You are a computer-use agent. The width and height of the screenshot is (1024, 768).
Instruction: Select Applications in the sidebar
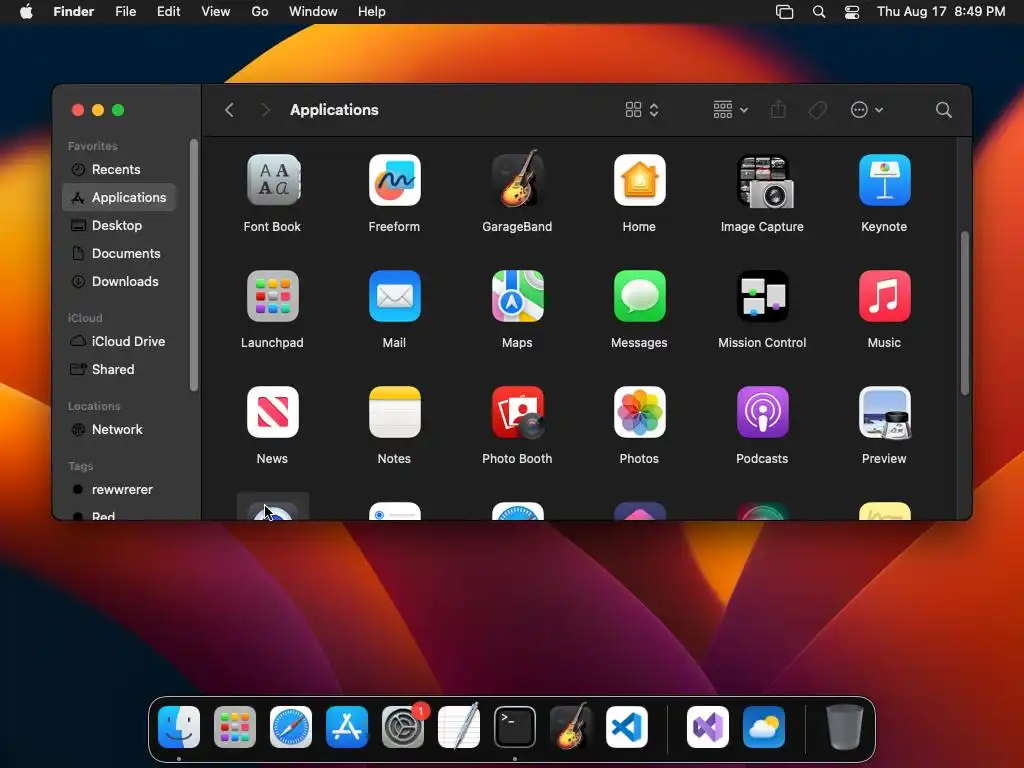point(119,197)
